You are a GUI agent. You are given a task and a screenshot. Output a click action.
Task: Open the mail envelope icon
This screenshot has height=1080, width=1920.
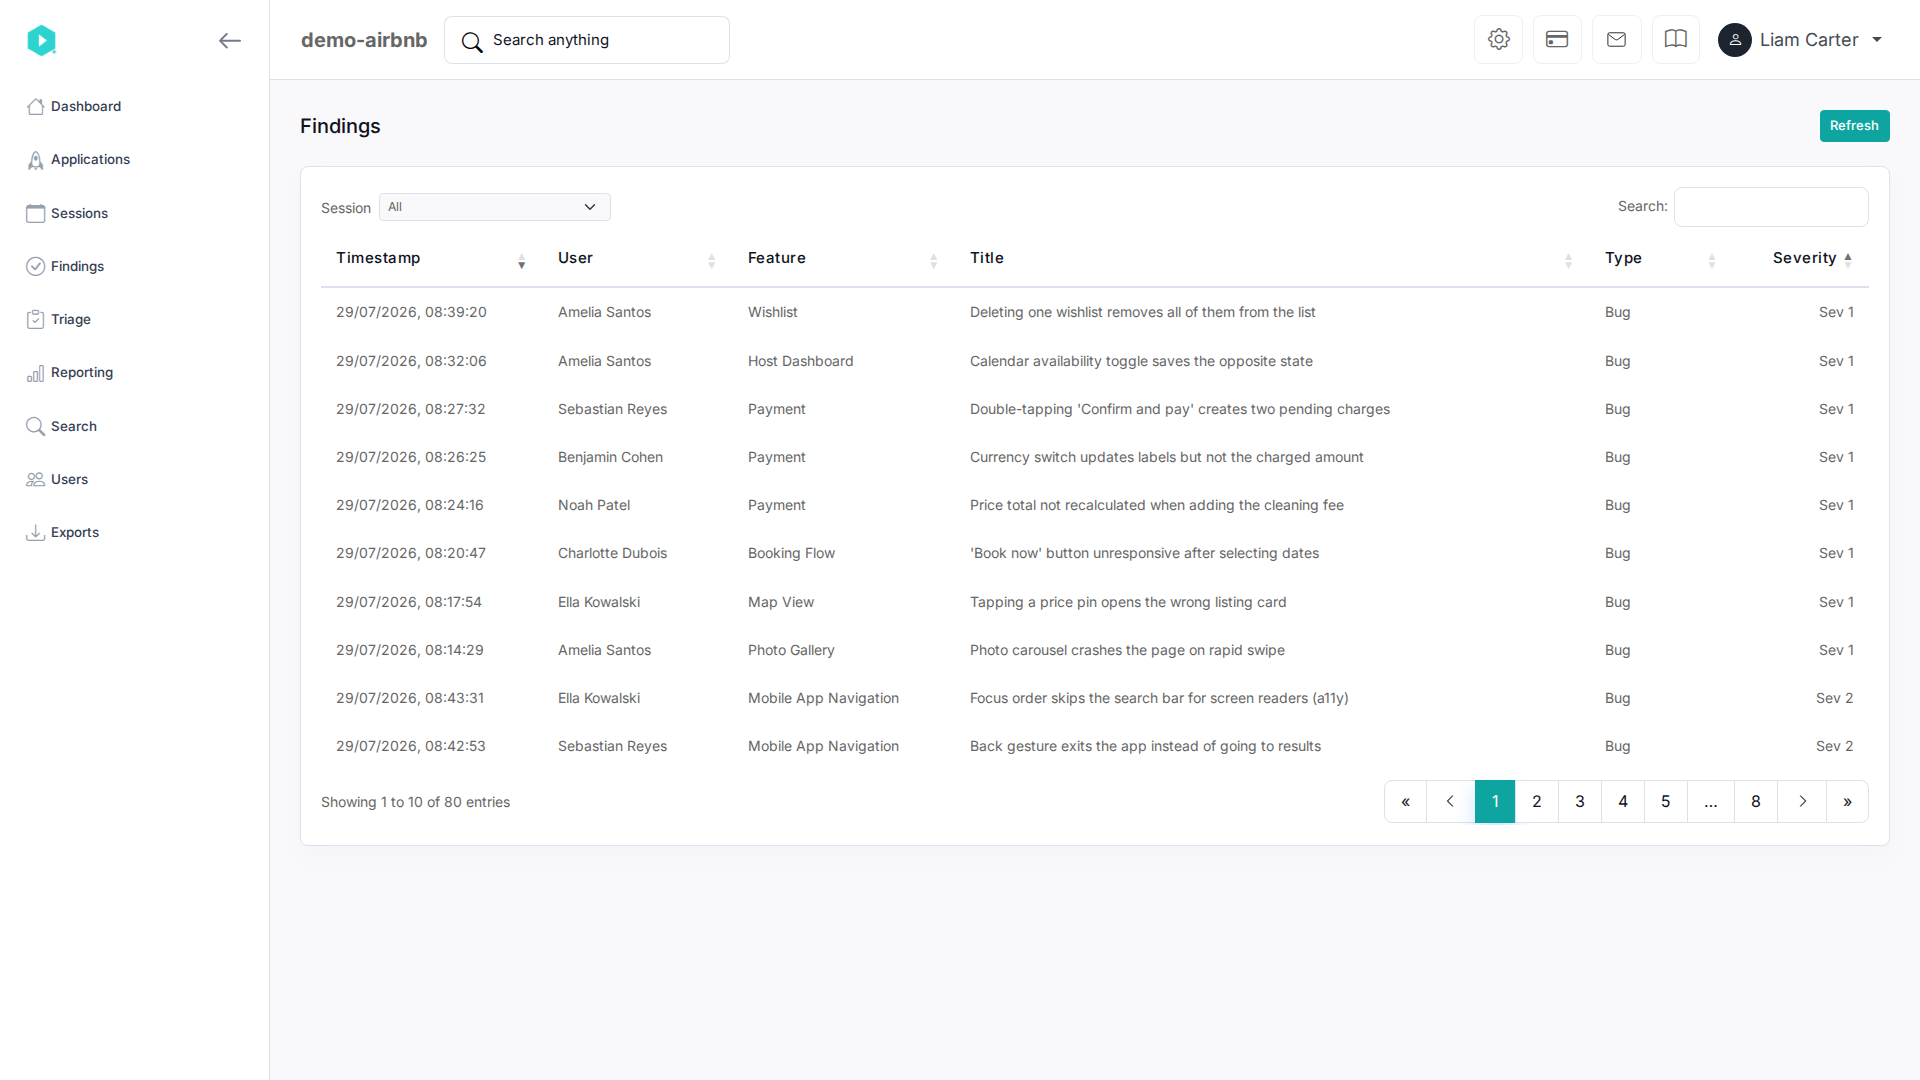point(1616,40)
